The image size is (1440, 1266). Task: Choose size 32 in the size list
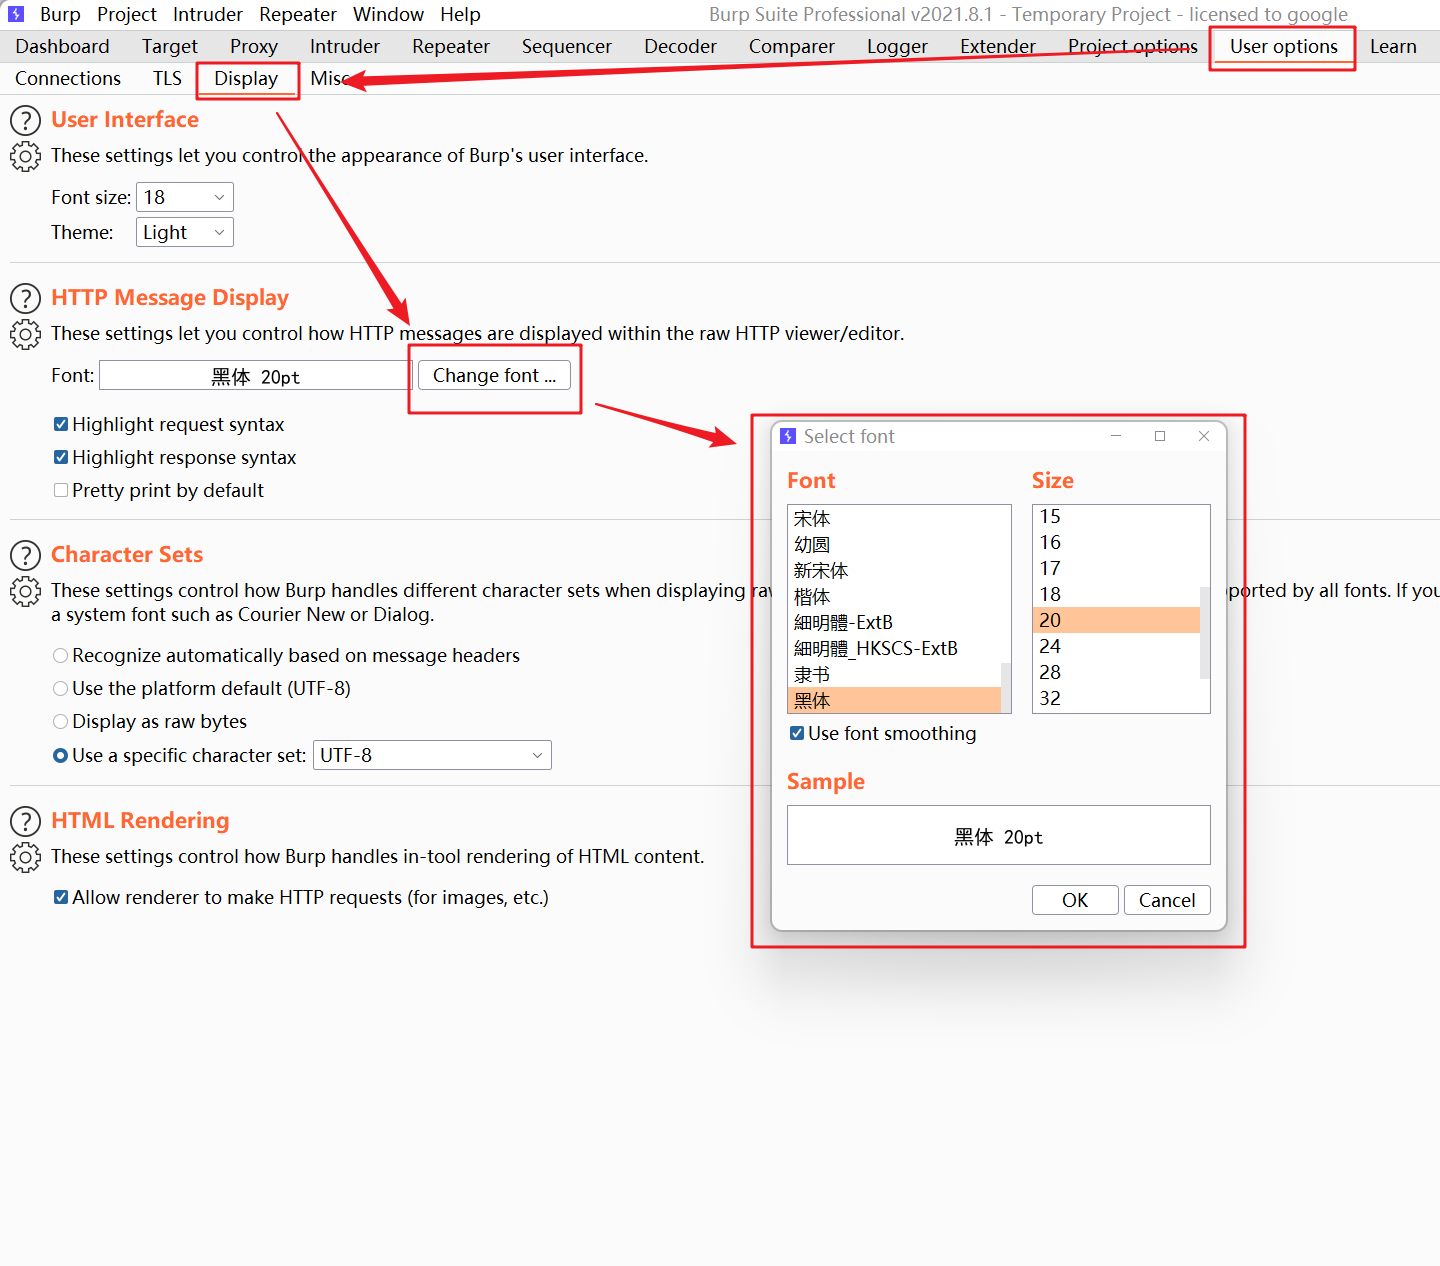1116,698
